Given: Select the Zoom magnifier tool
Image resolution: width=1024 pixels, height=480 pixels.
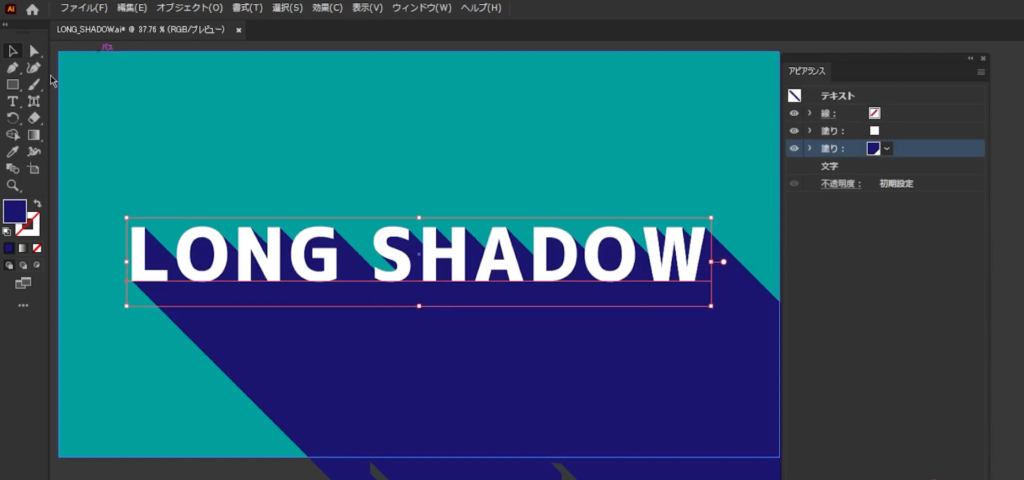Looking at the screenshot, I should point(13,186).
